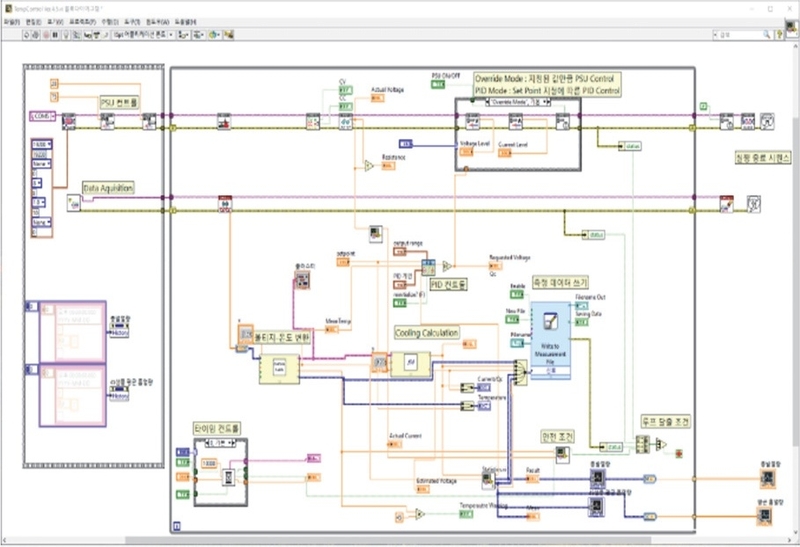
Task: Click the Cooling Calculation label
Action: tap(427, 333)
